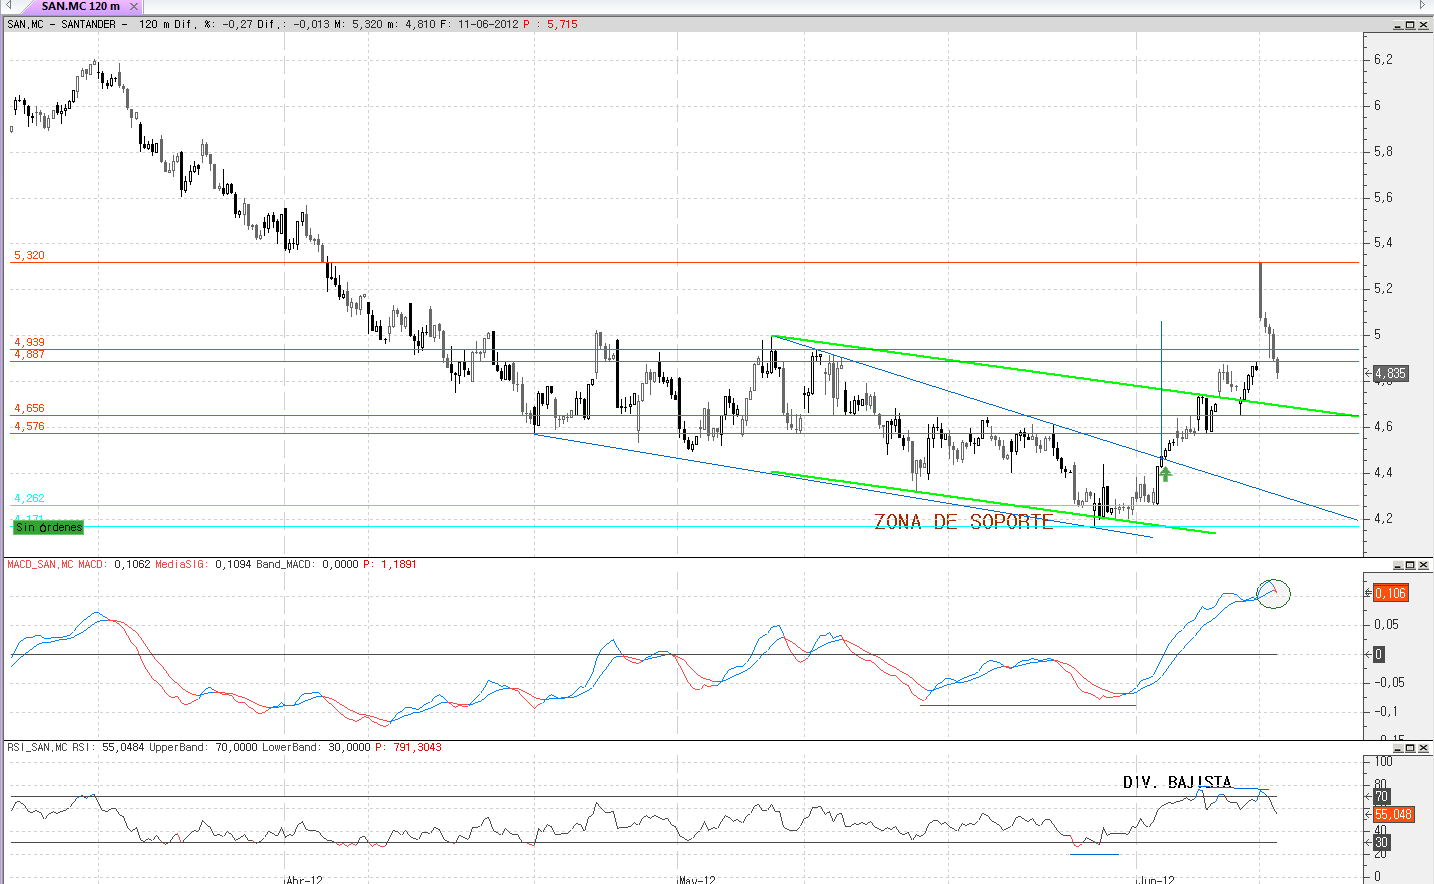Minimize the MACD indicator pane

click(1398, 565)
